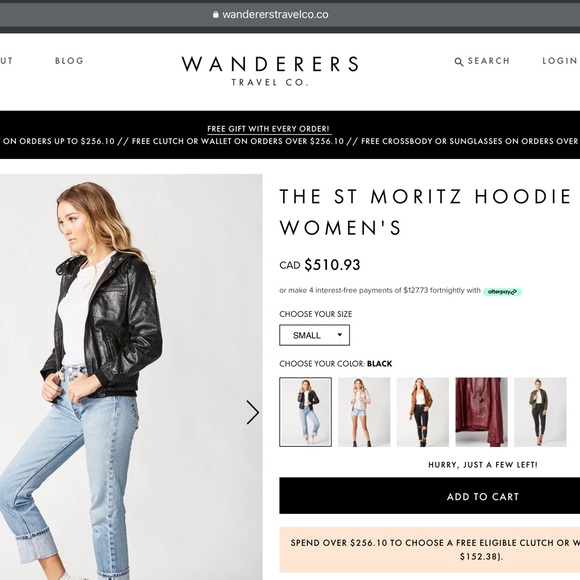Open Free Gift With Every Order link

pos(268,129)
